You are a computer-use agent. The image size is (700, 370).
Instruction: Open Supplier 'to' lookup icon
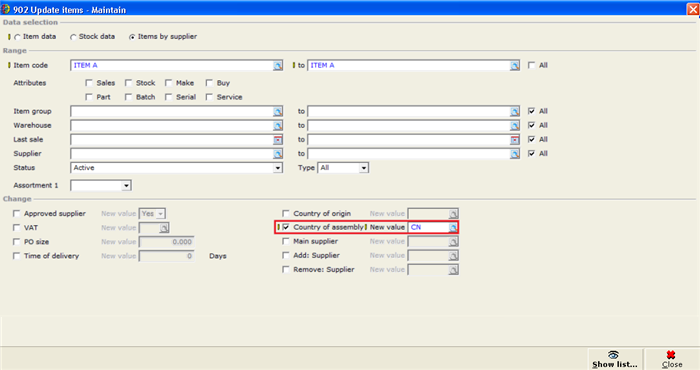515,154
